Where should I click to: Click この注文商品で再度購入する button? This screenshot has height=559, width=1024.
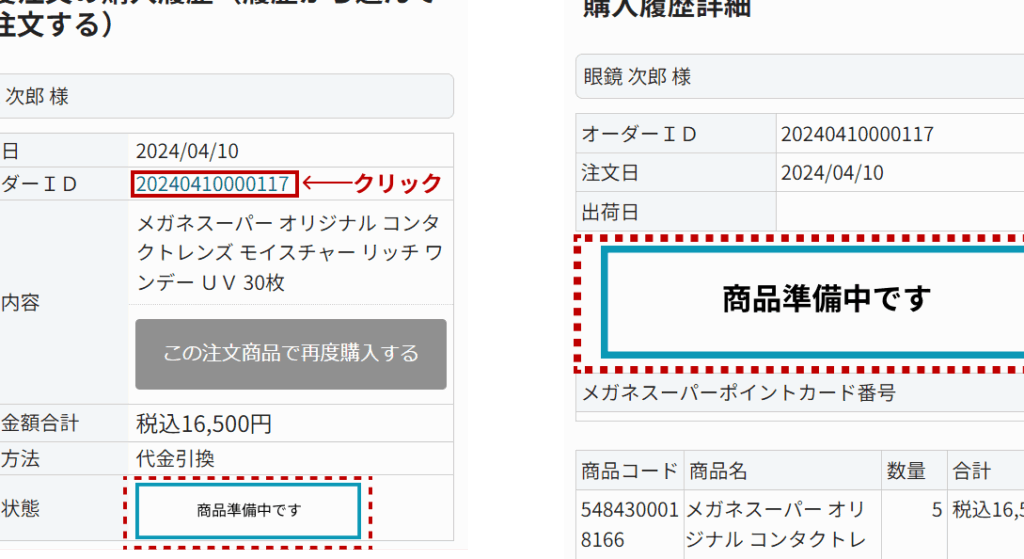(x=291, y=354)
